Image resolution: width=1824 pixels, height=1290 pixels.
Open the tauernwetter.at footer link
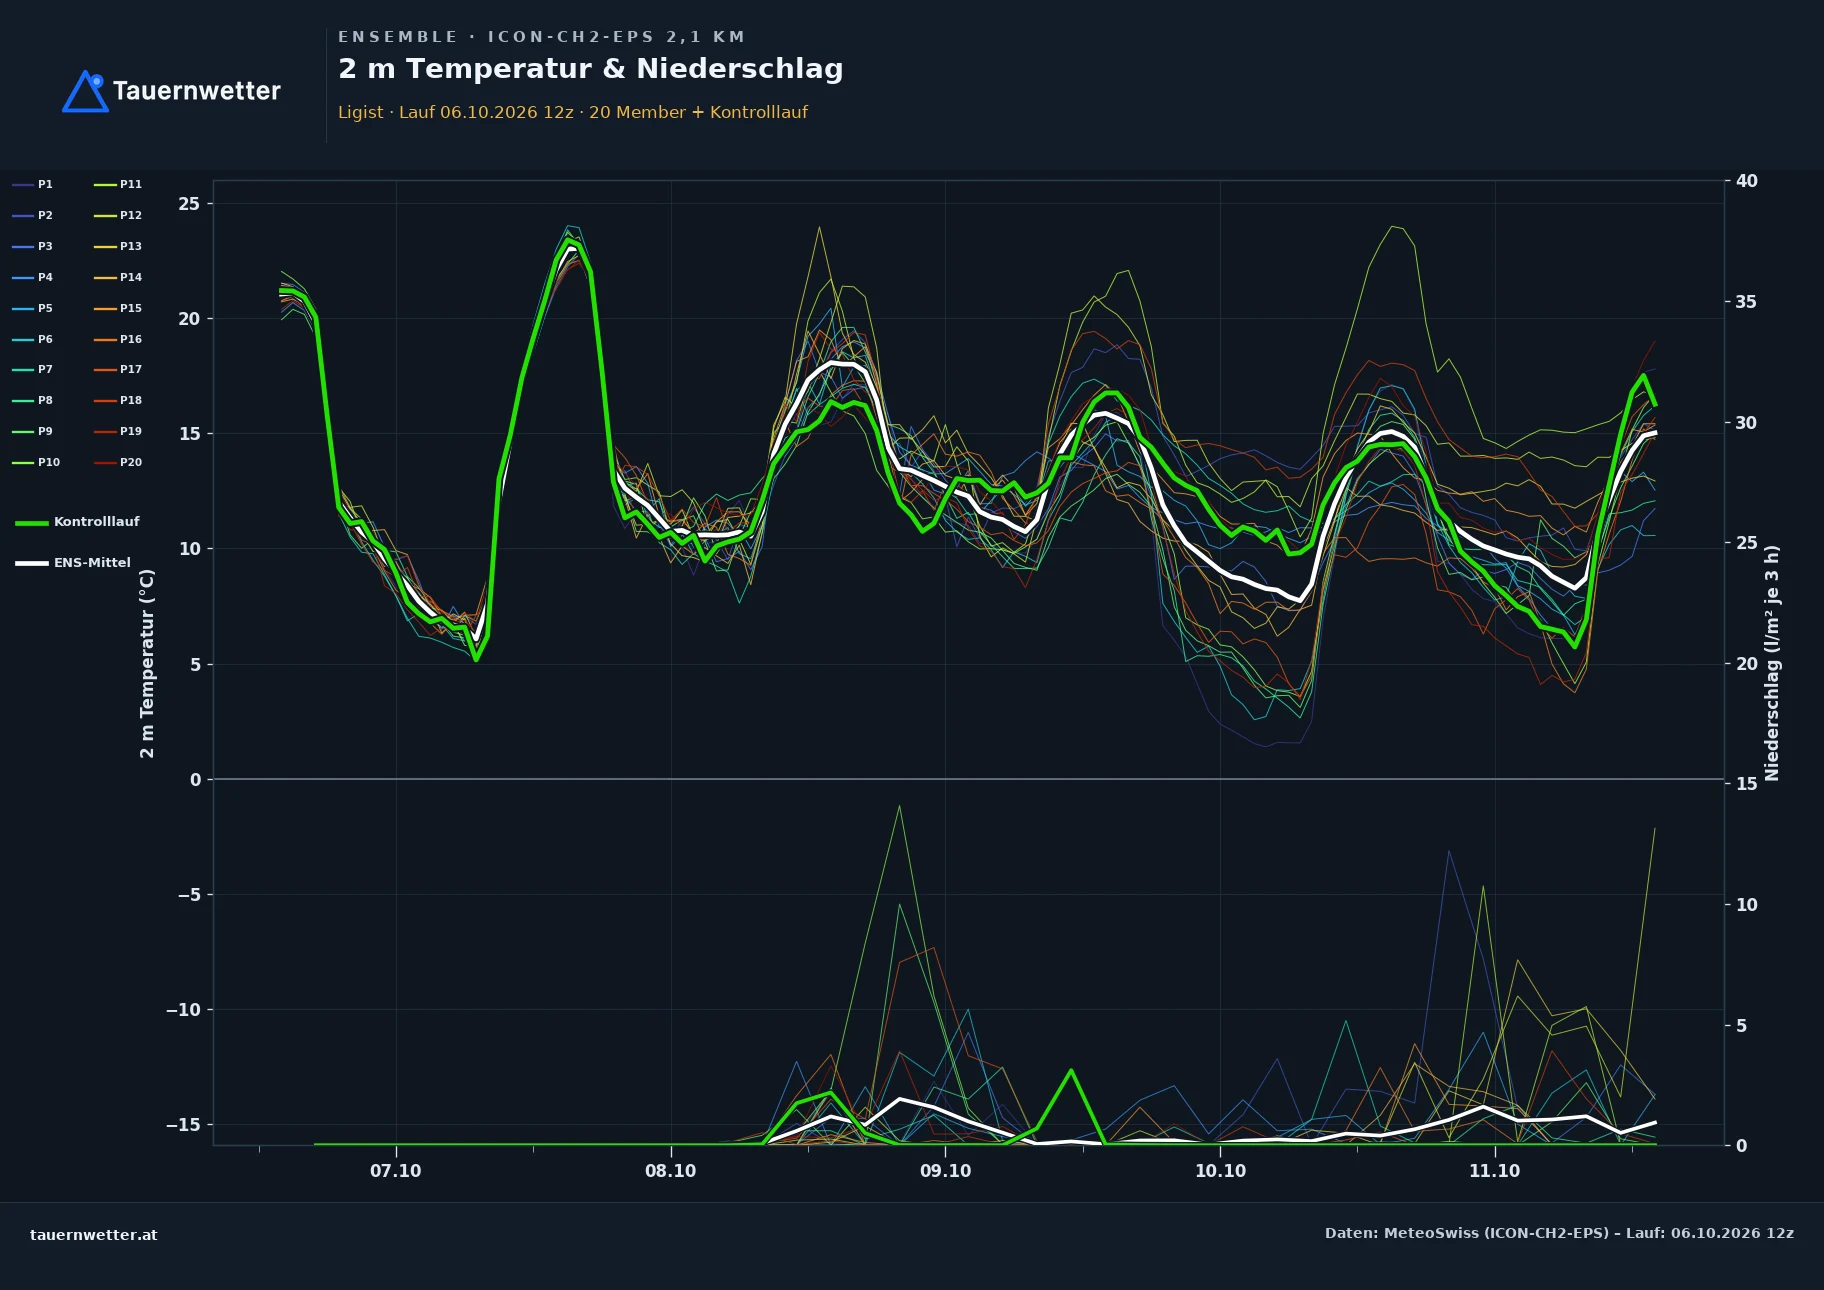pyautogui.click(x=94, y=1235)
